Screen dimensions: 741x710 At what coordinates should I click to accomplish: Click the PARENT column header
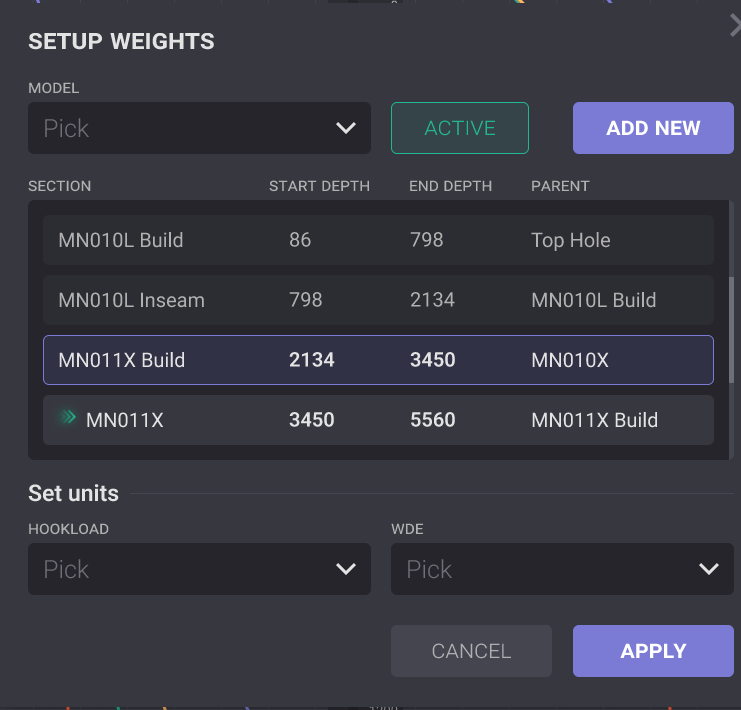(x=560, y=186)
